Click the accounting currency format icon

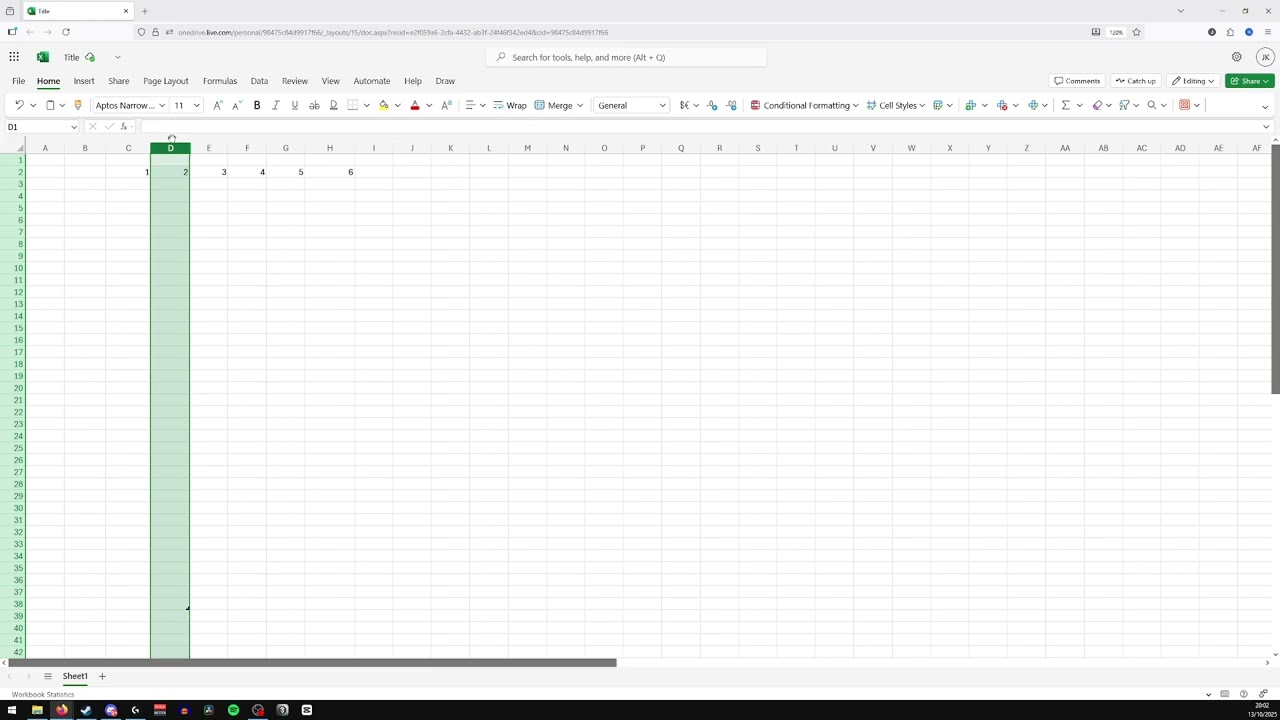684,105
